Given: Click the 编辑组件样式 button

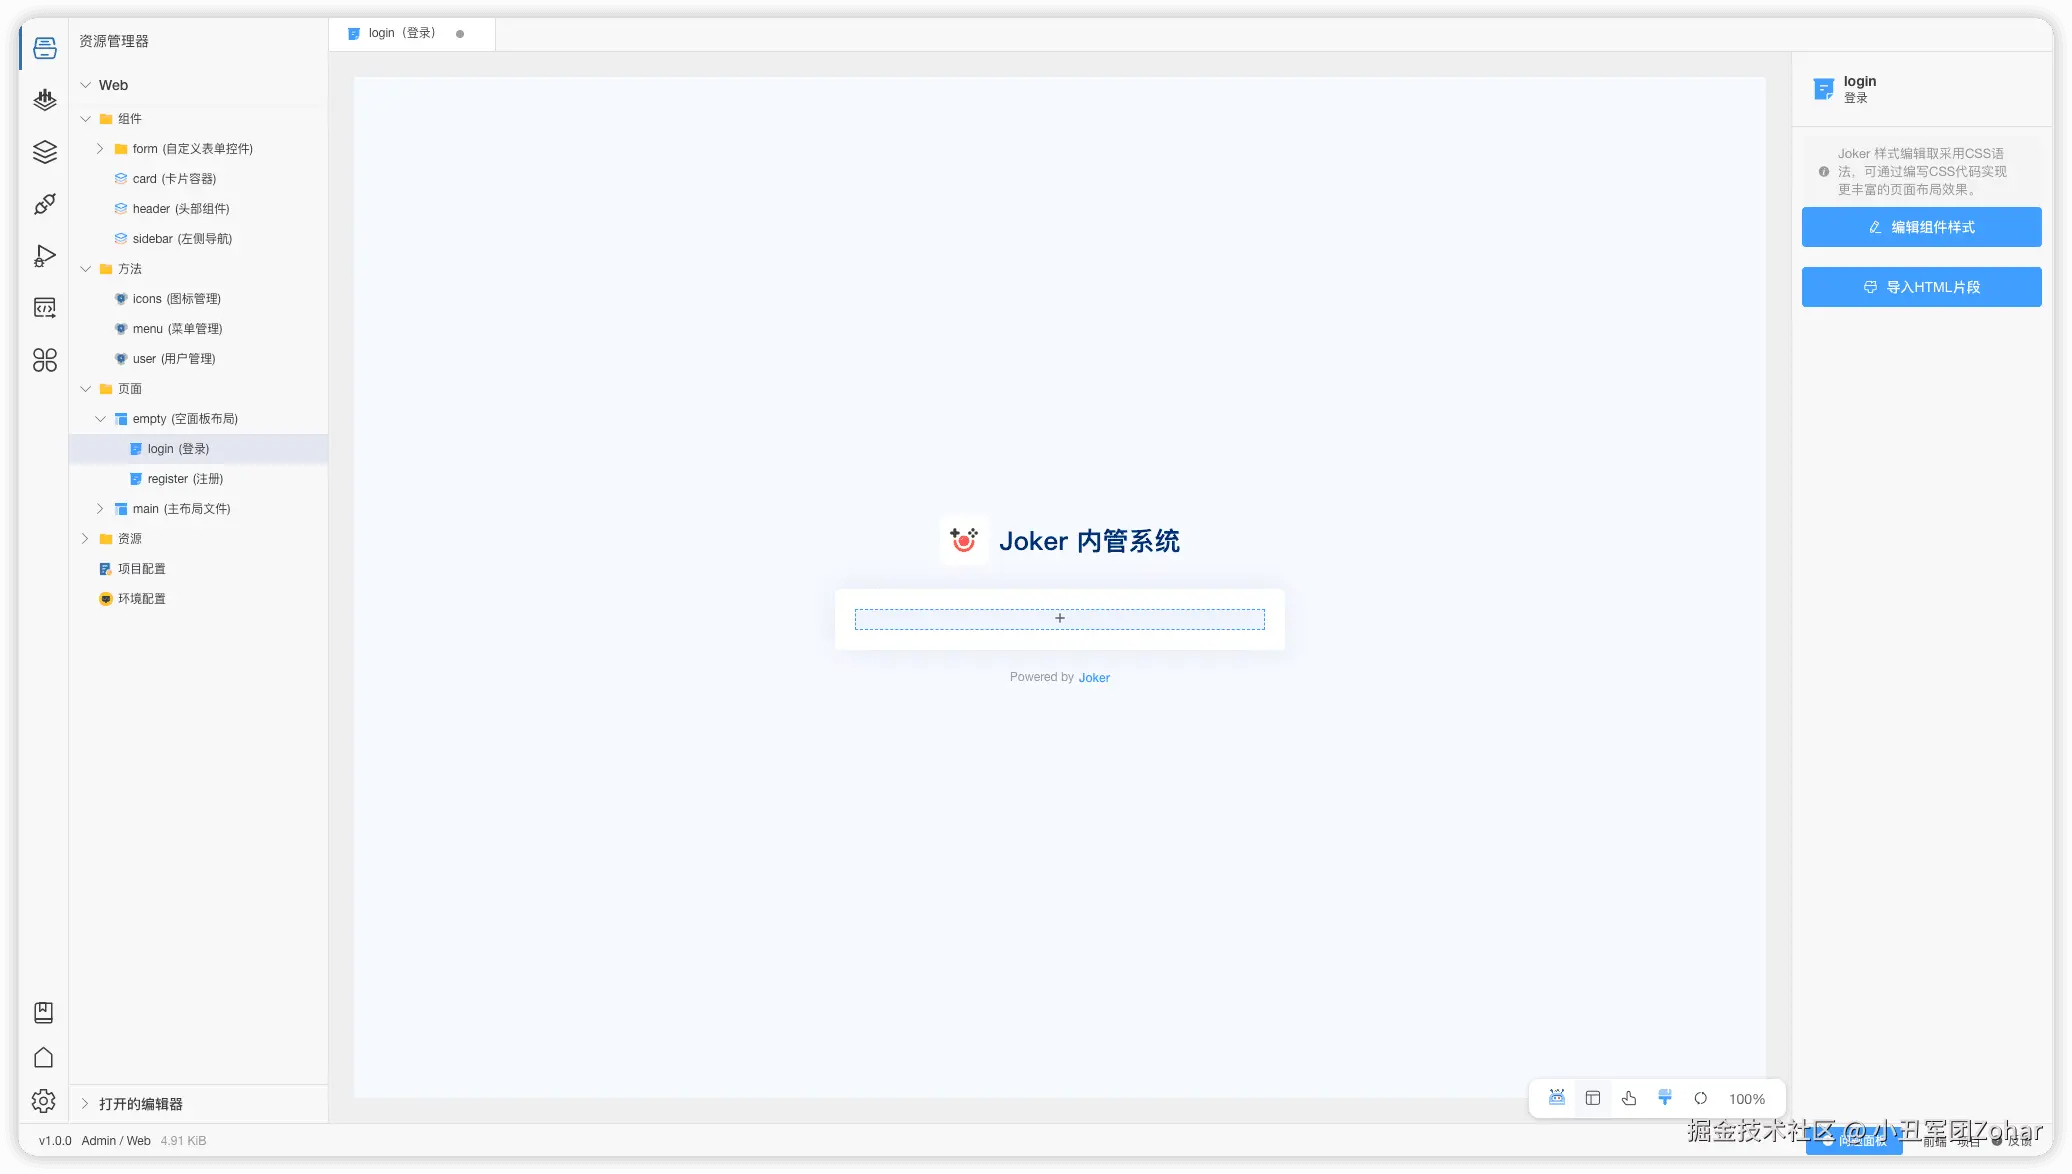Looking at the screenshot, I should (x=1921, y=227).
